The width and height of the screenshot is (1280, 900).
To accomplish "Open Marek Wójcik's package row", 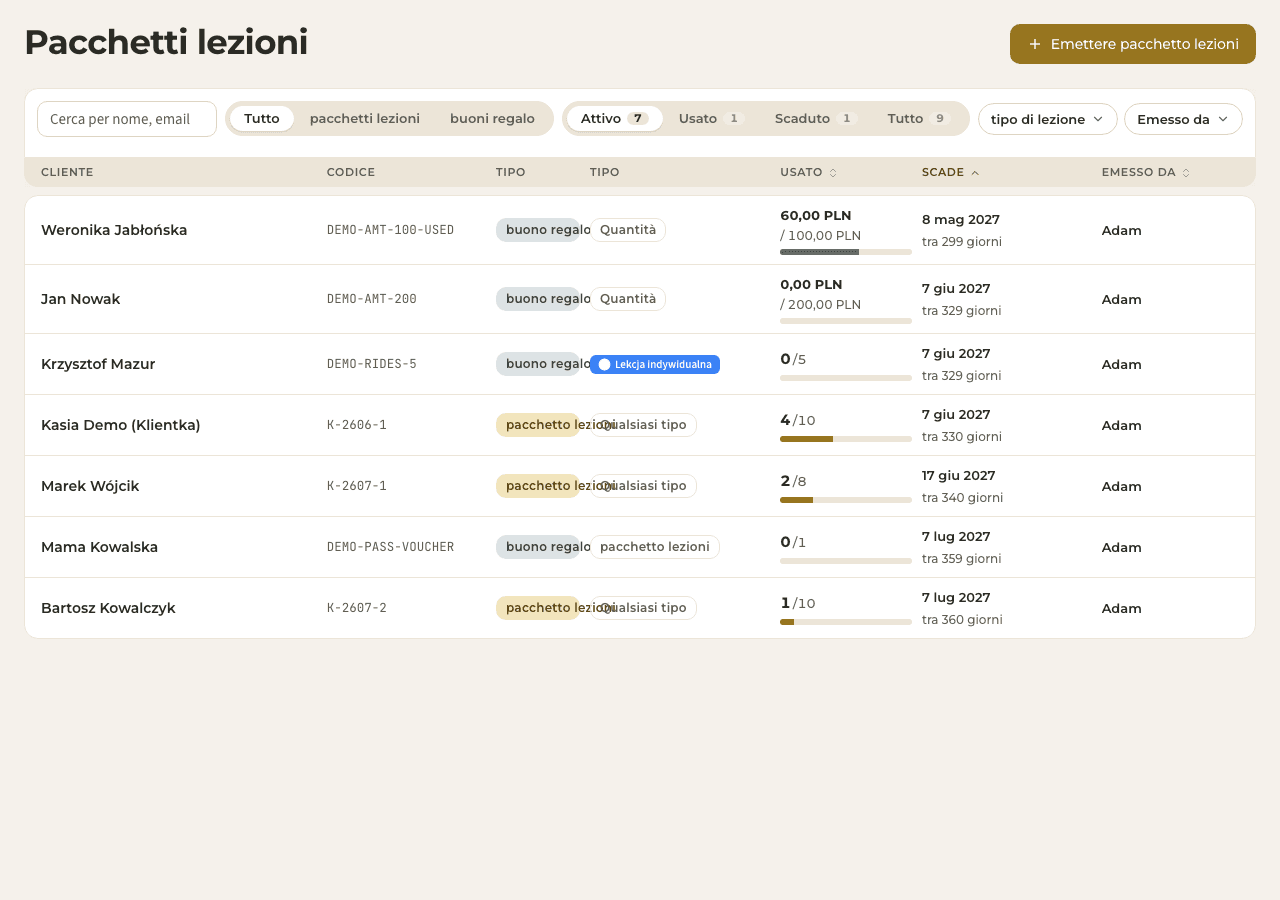I will 640,486.
